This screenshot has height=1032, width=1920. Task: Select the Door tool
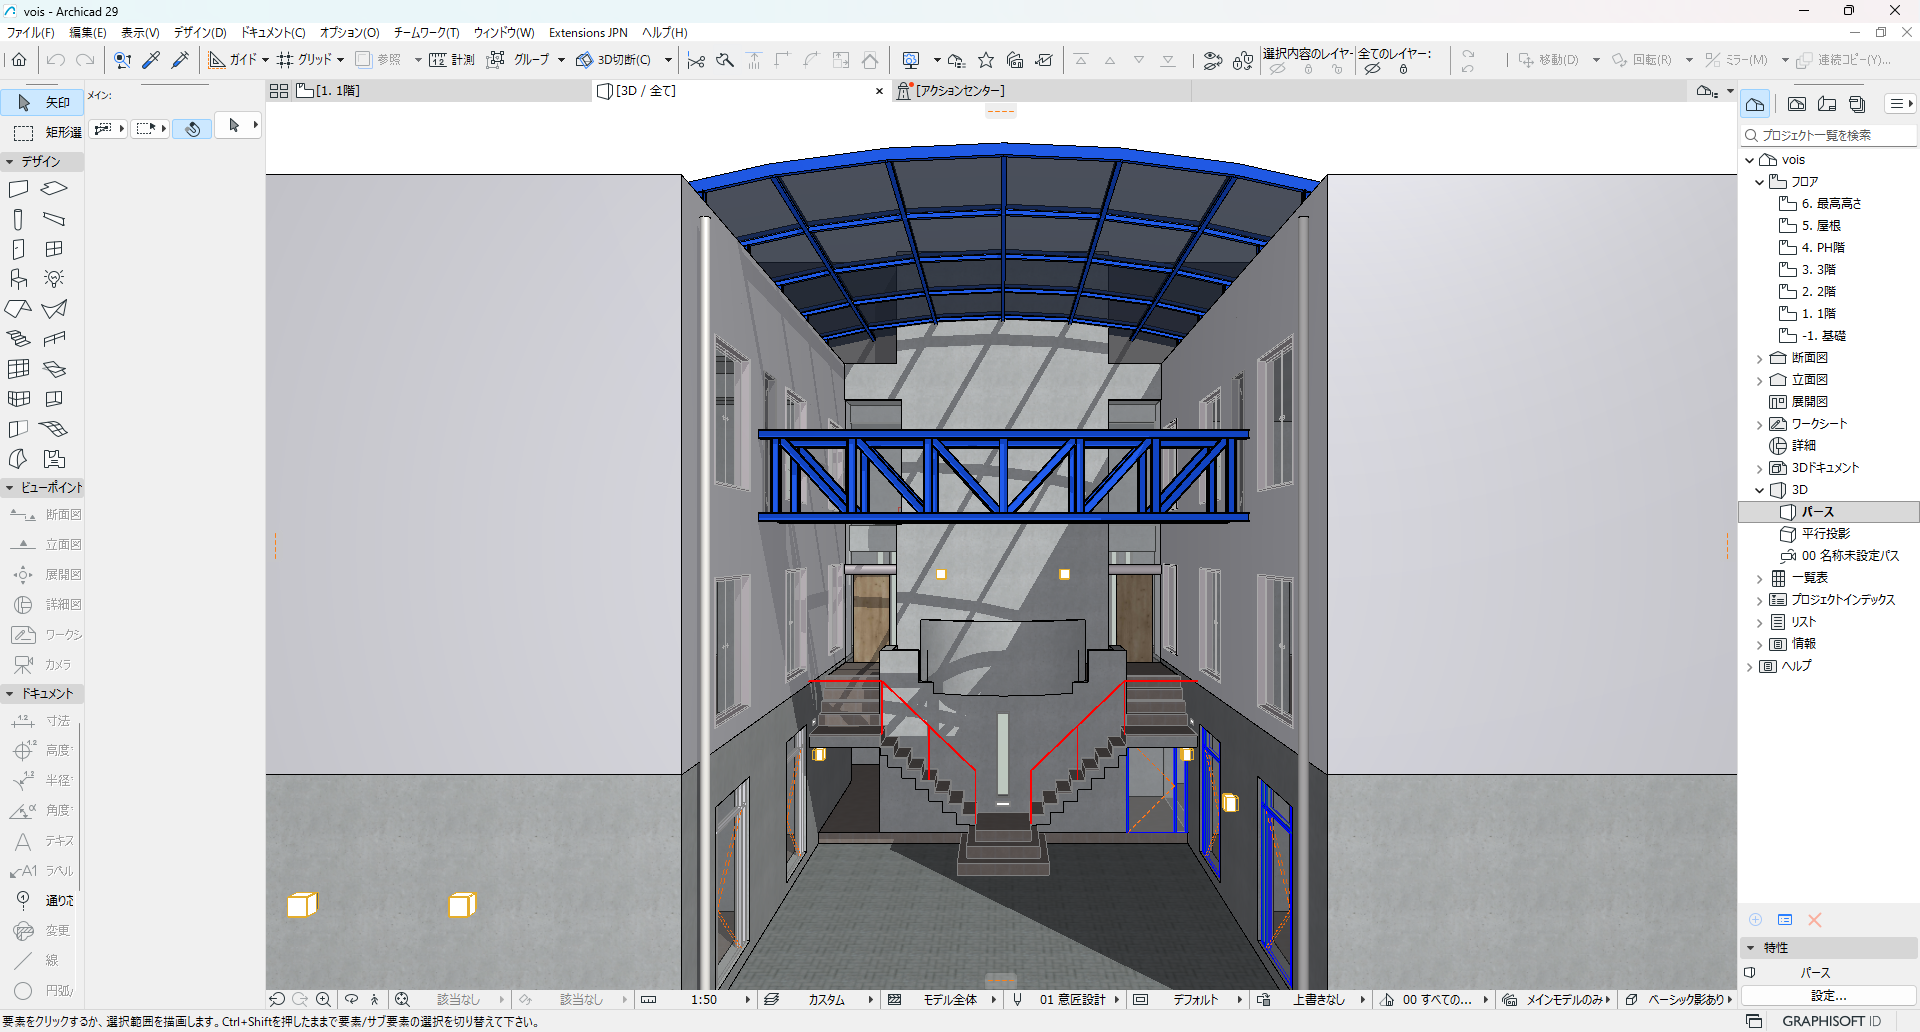click(x=17, y=248)
